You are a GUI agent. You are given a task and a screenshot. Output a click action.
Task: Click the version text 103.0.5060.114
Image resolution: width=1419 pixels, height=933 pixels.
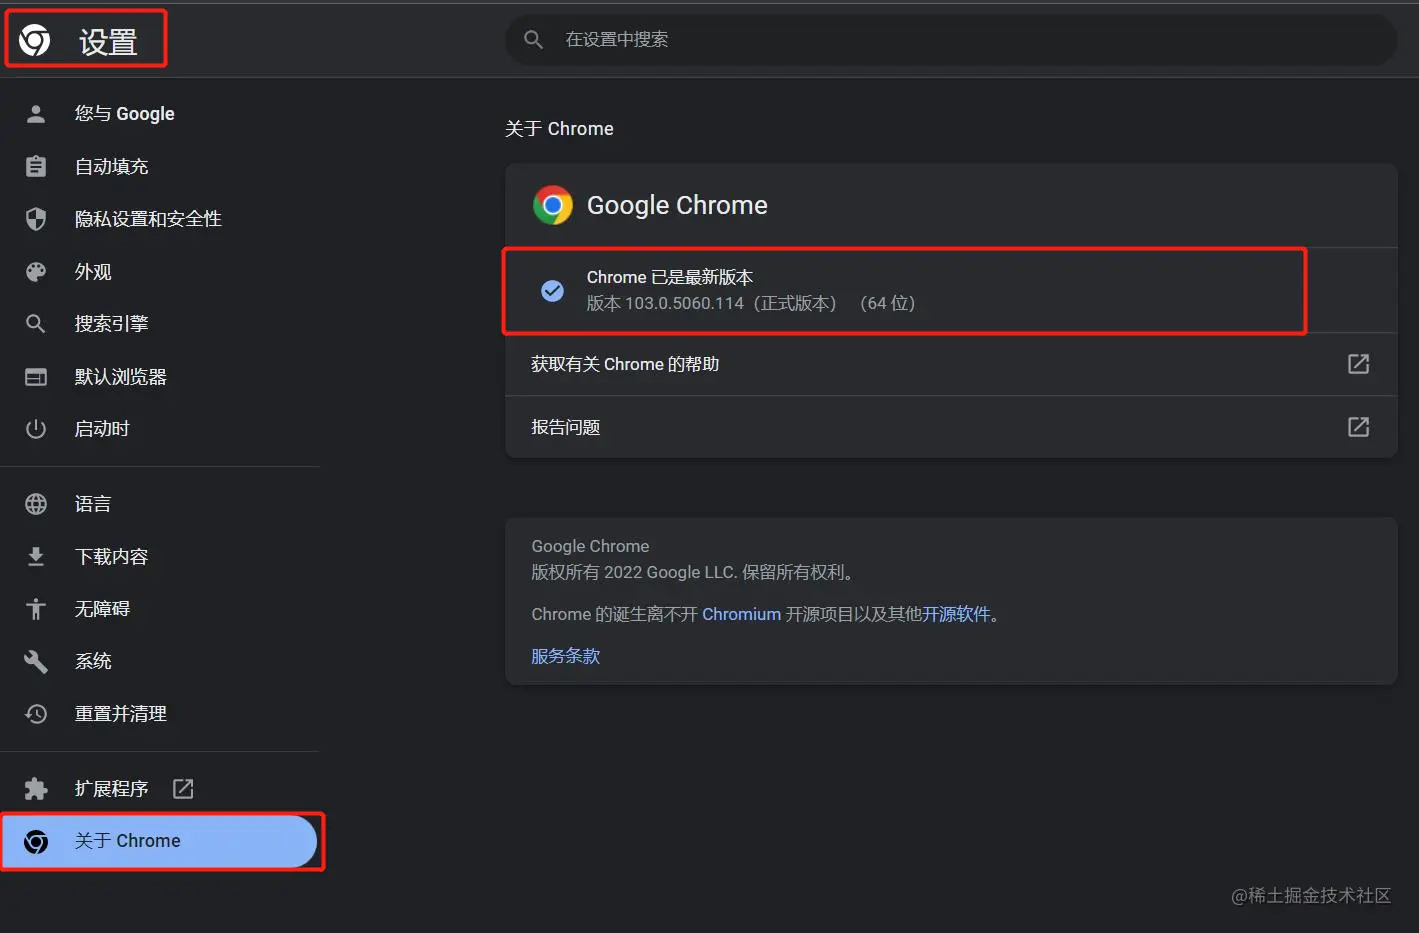coord(684,303)
